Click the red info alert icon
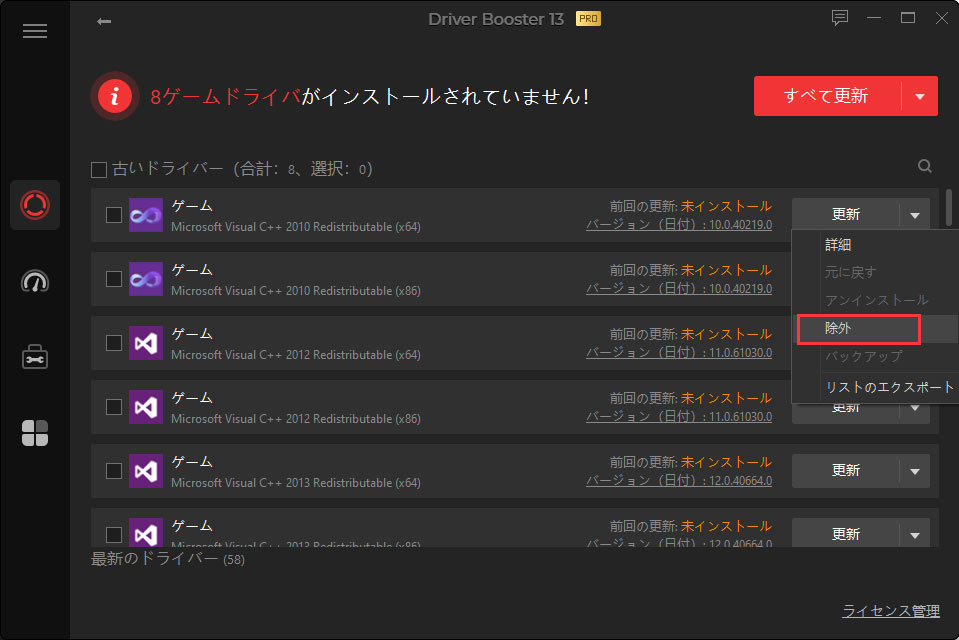The height and width of the screenshot is (640, 959). click(x=114, y=96)
